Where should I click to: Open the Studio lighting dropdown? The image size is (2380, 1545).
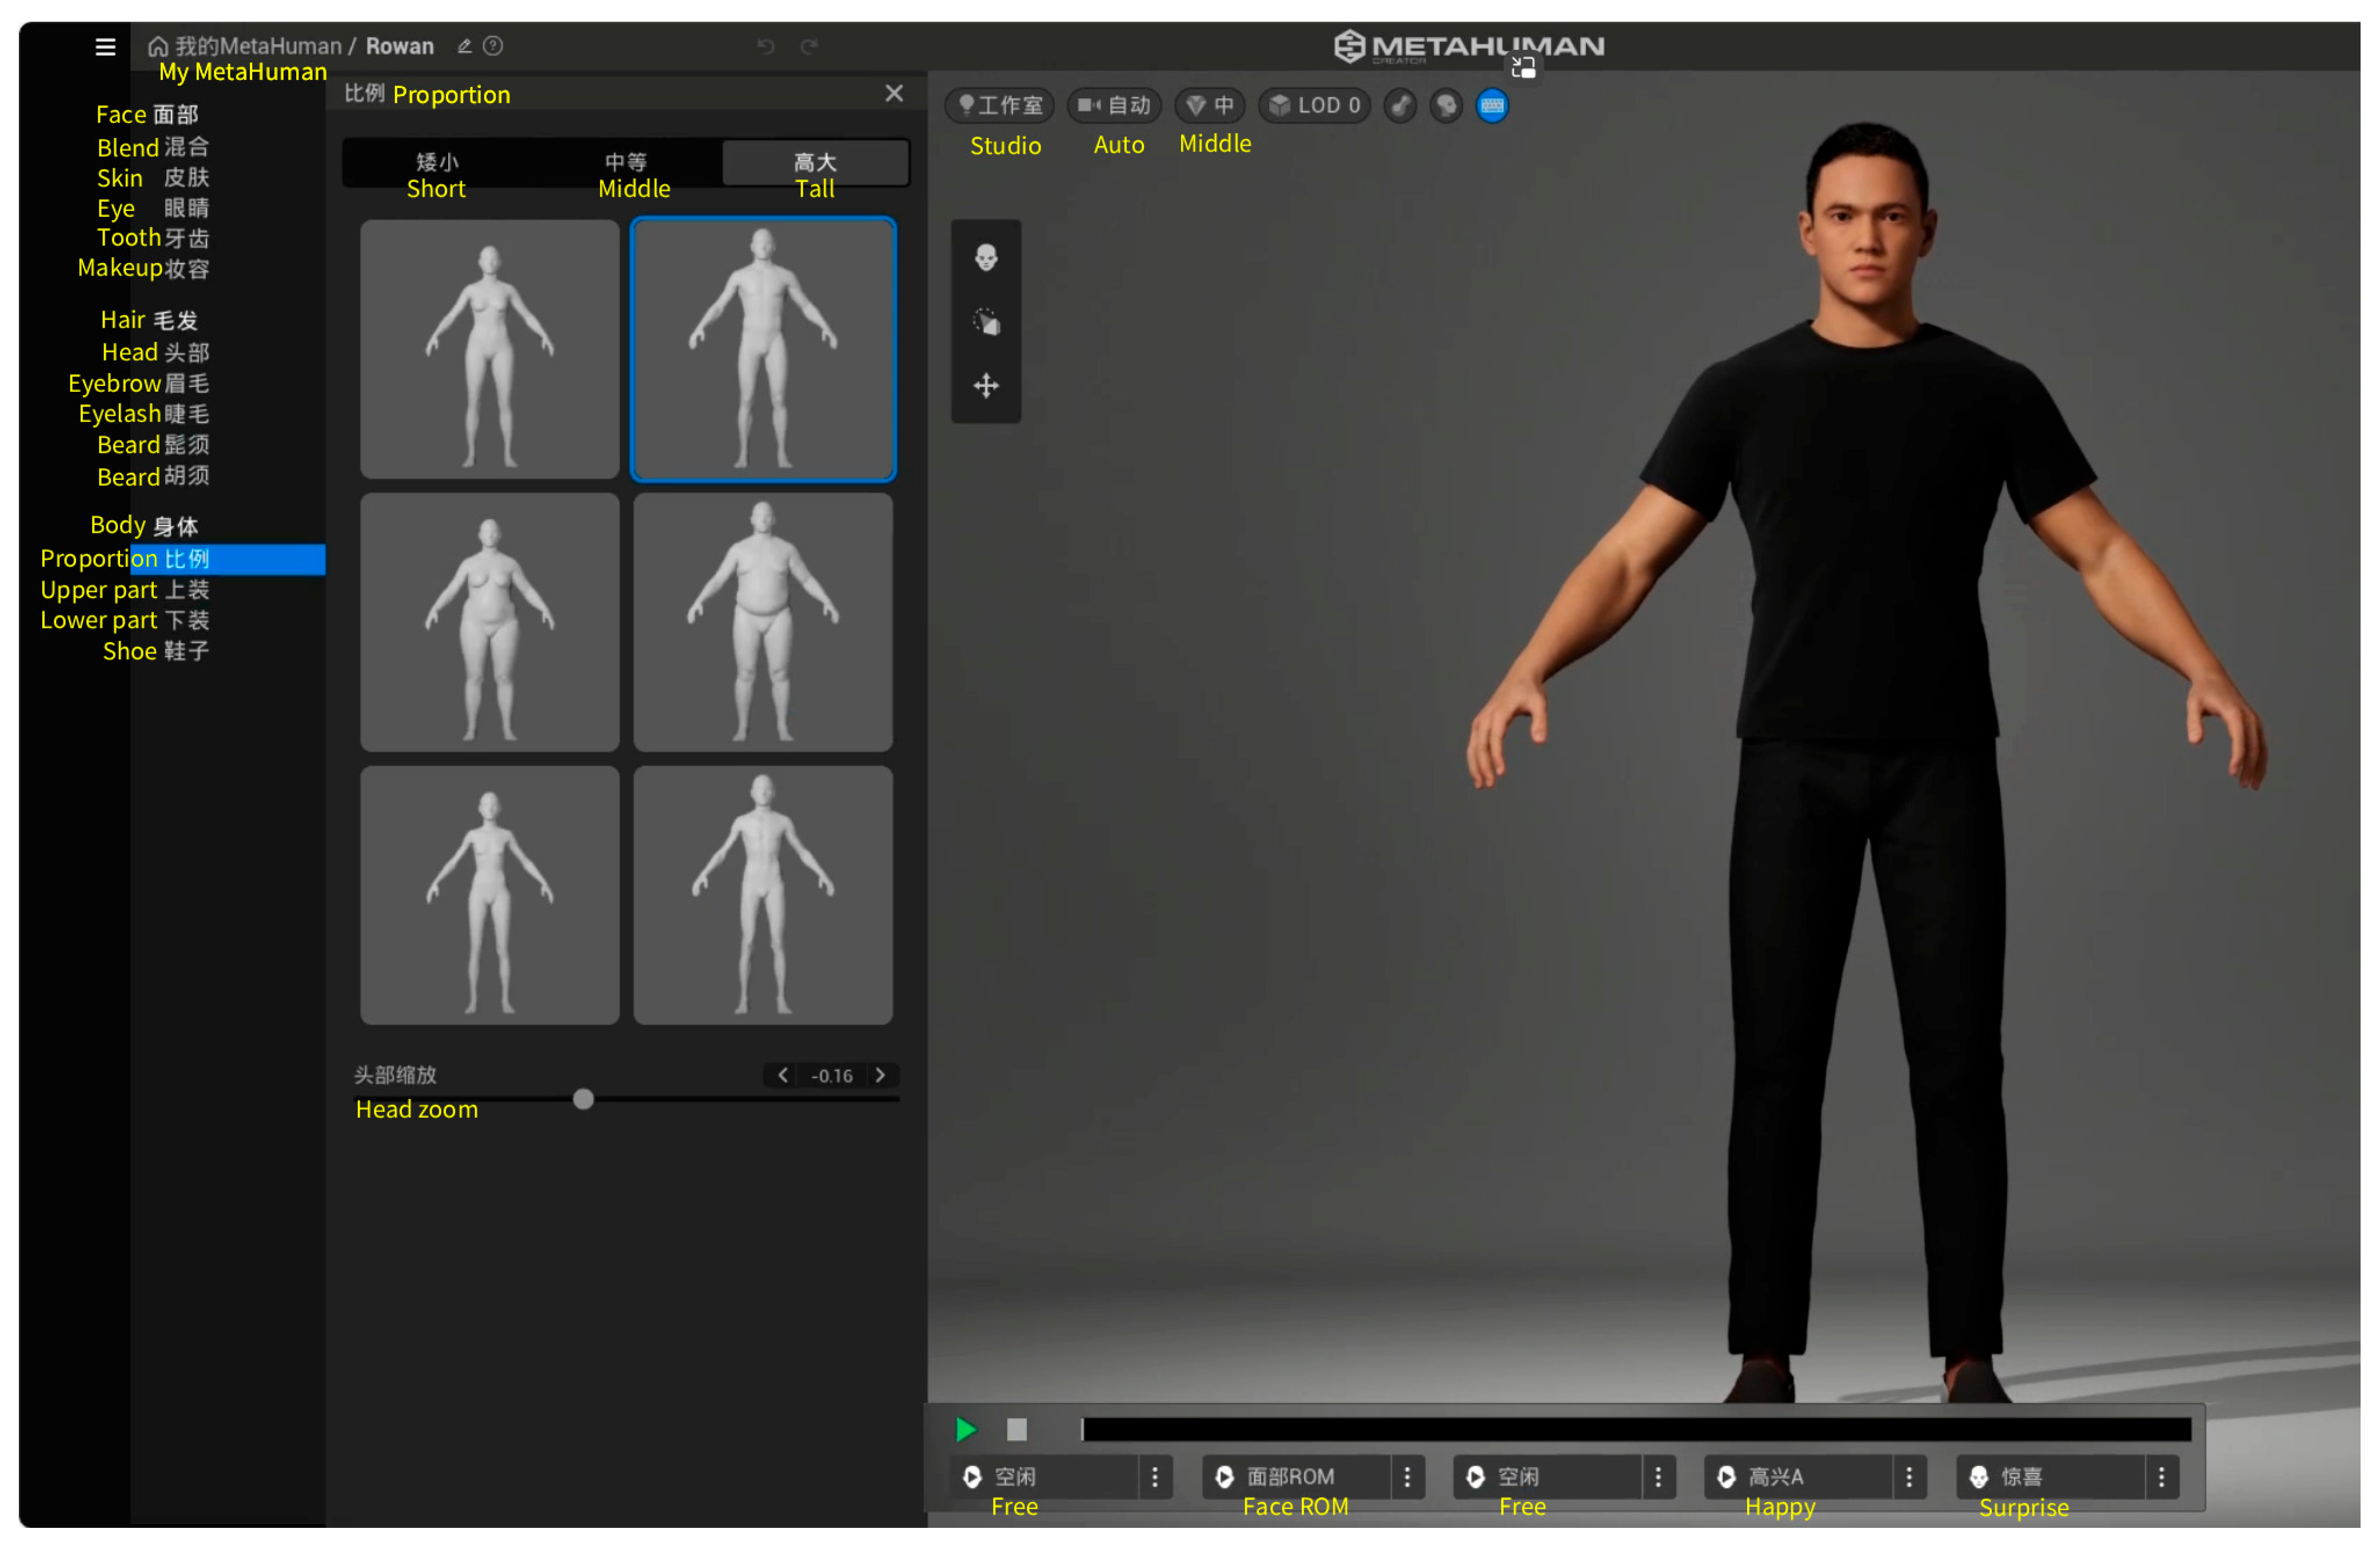click(999, 106)
